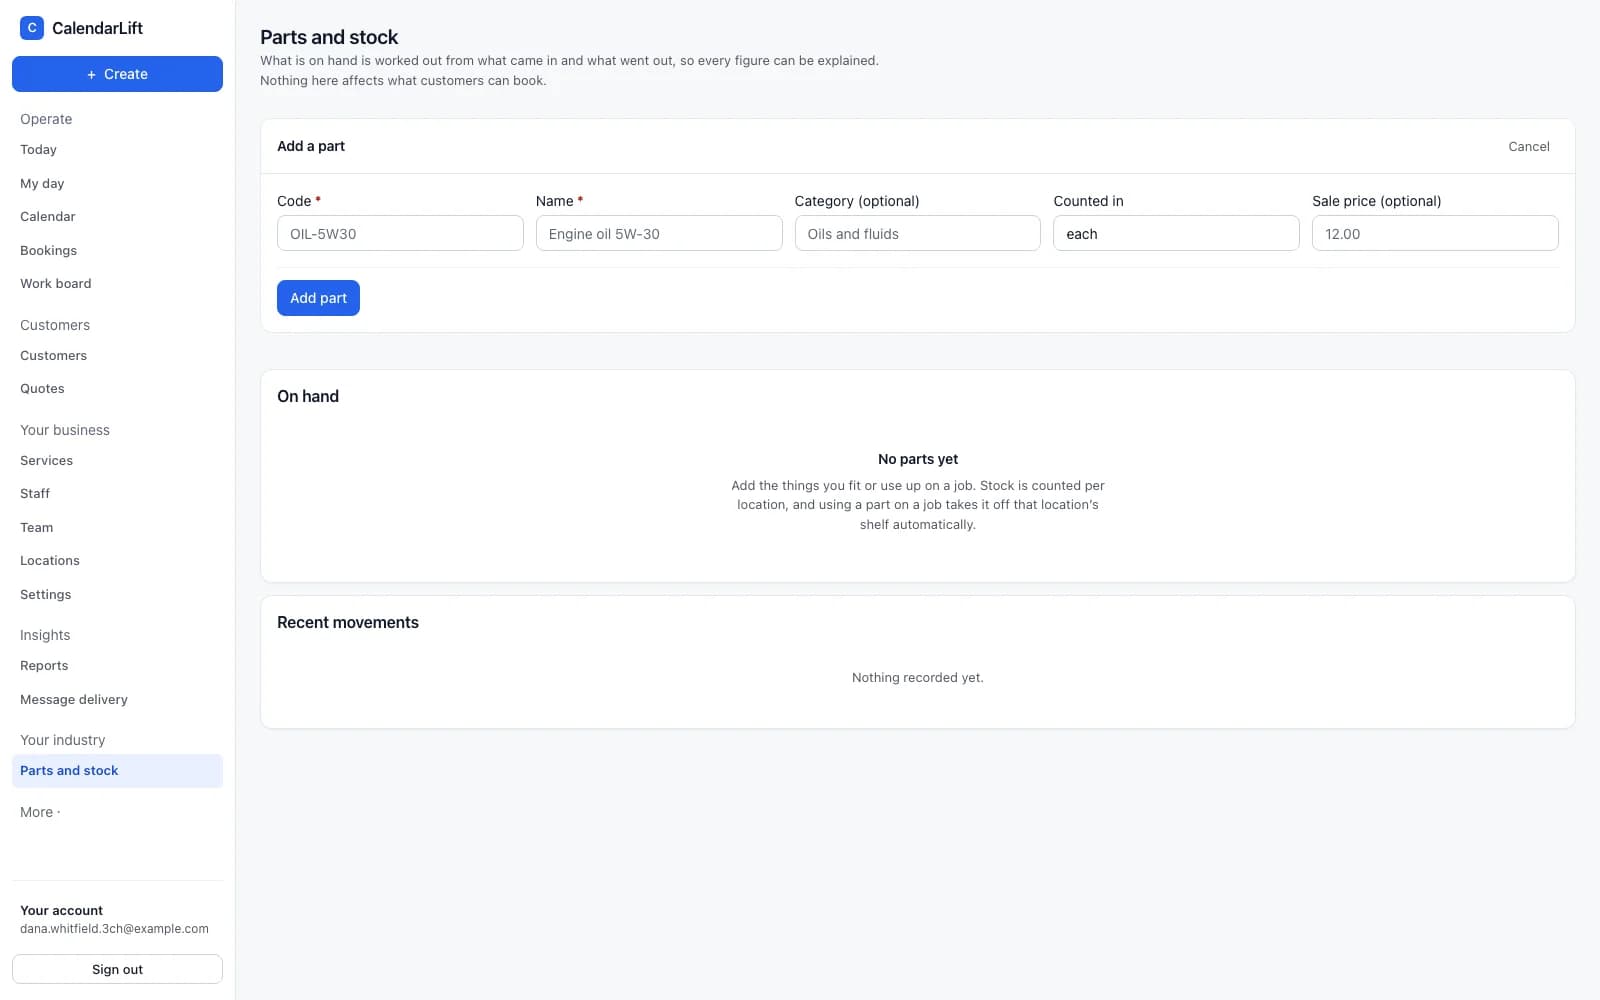
Task: Open the Create button
Action: [x=117, y=74]
